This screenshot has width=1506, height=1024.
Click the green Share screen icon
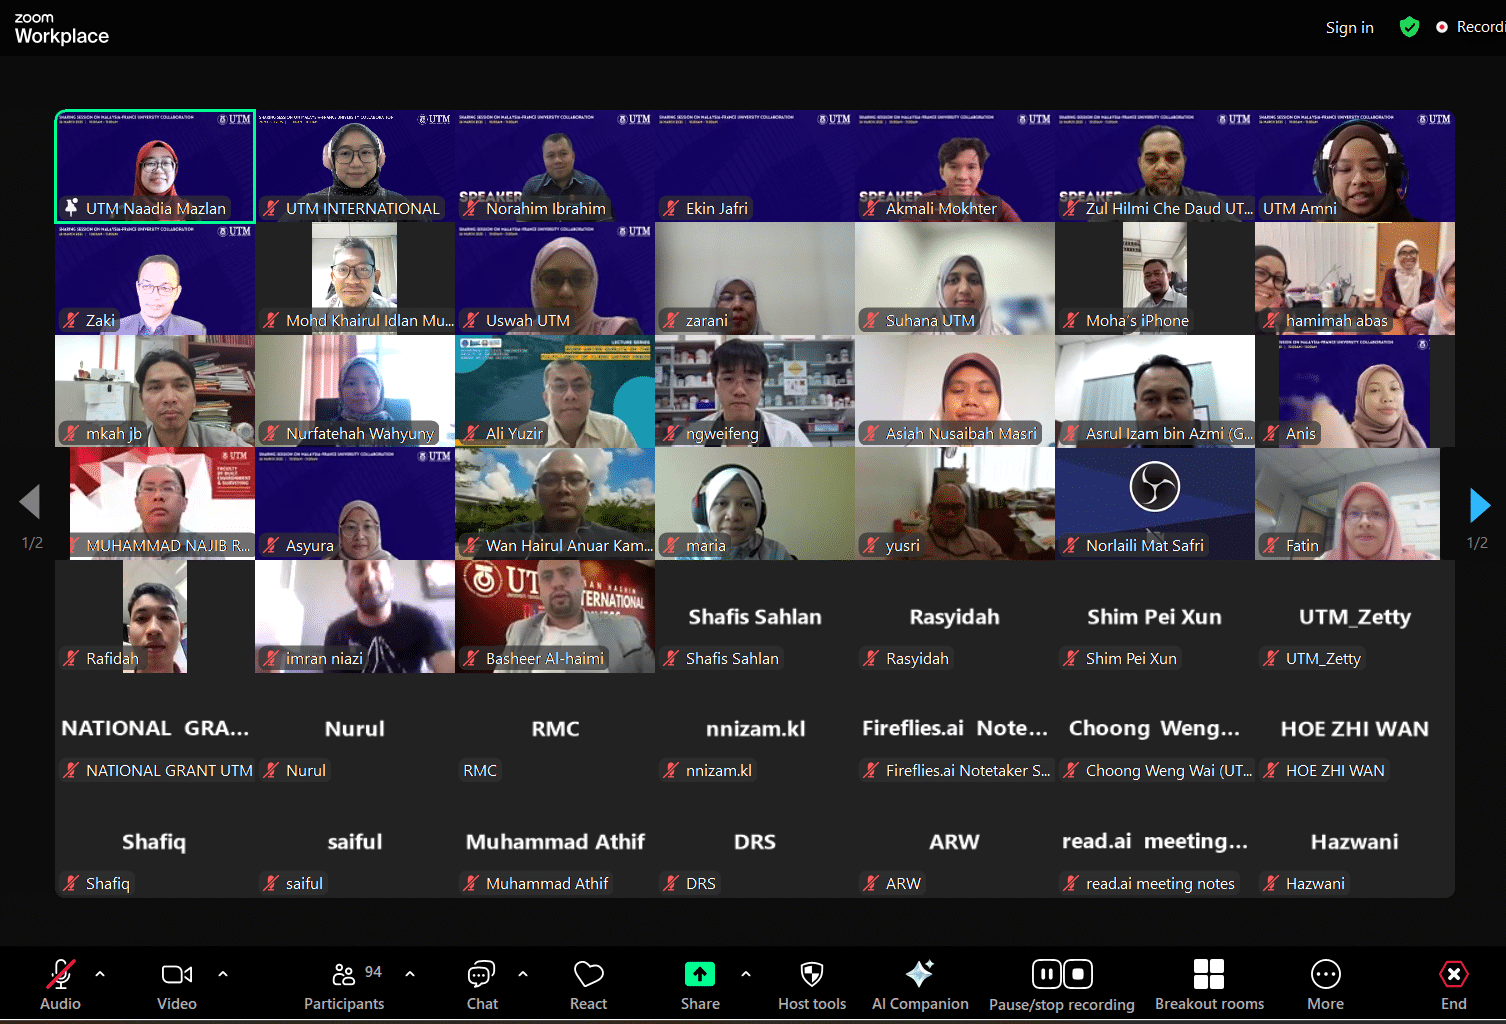[x=700, y=974]
